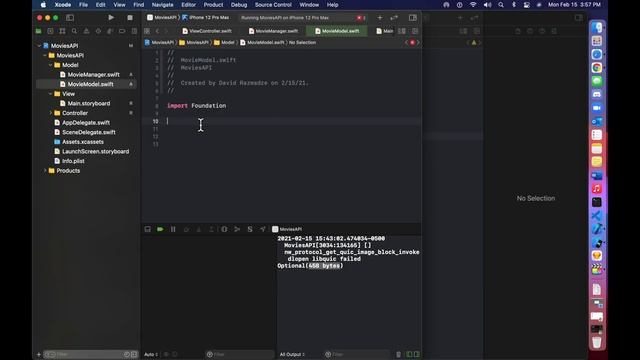Image resolution: width=640 pixels, height=360 pixels.
Task: Select the Issue navigator warning icon
Action: point(86,31)
